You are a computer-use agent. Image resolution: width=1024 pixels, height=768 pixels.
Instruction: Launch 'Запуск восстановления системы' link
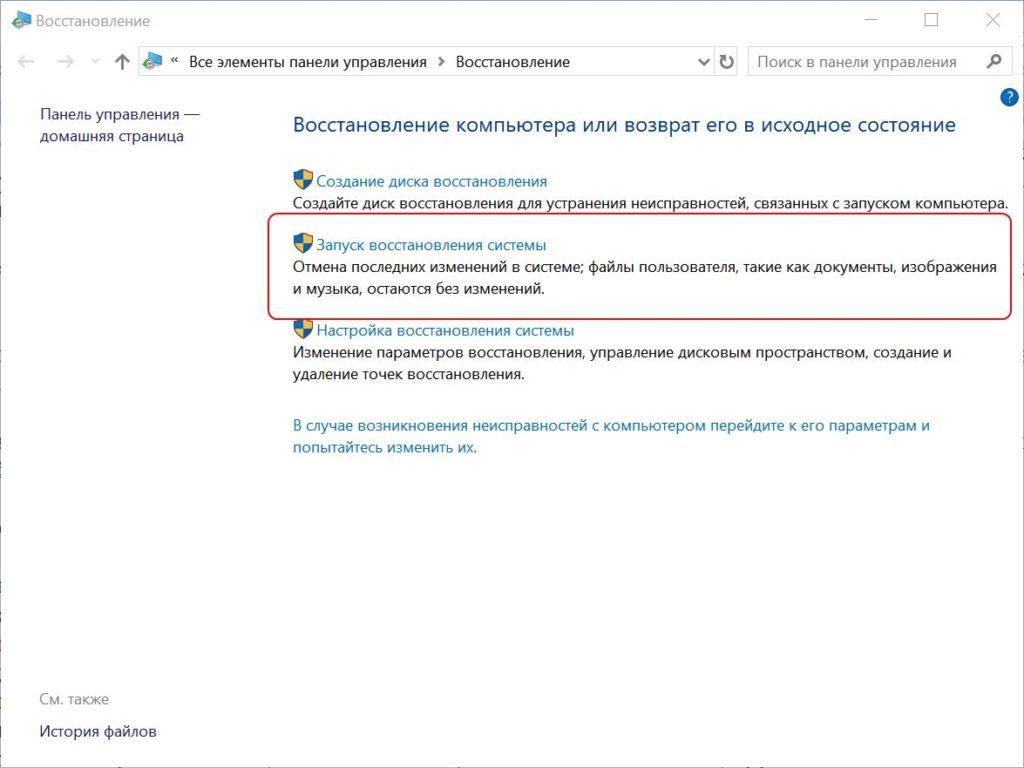tap(431, 245)
